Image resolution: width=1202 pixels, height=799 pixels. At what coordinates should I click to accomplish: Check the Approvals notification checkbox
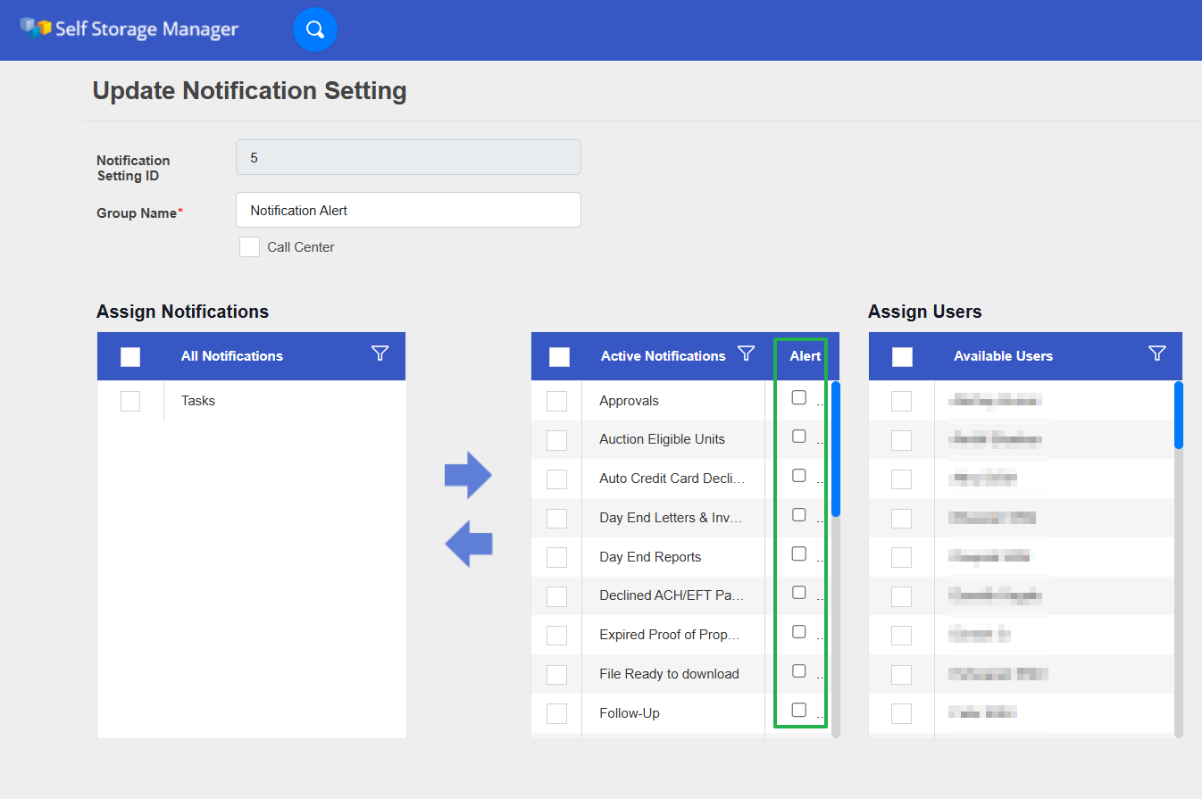tap(557, 400)
